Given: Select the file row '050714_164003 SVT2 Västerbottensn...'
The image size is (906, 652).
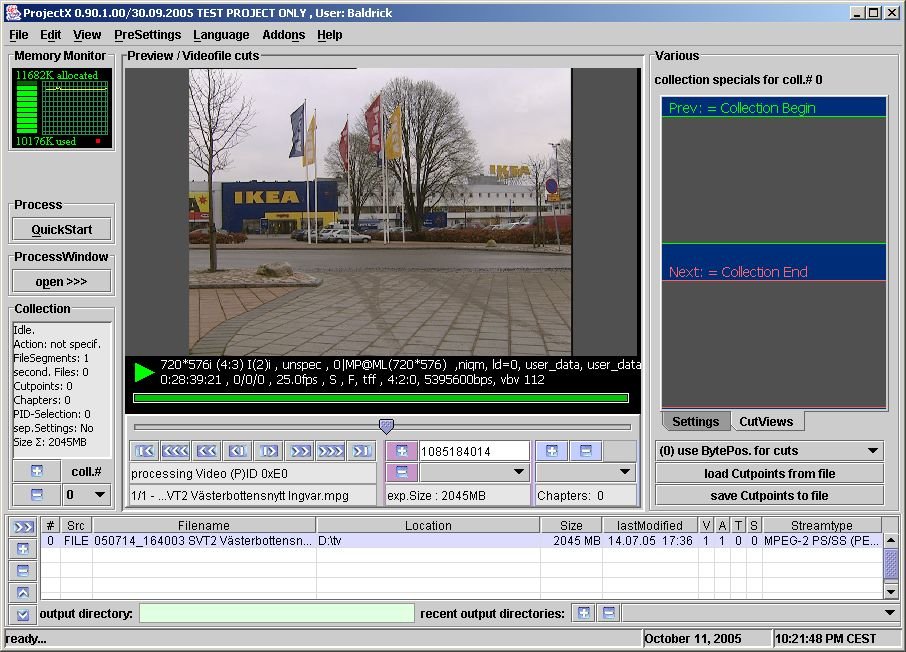Looking at the screenshot, I should (462, 541).
